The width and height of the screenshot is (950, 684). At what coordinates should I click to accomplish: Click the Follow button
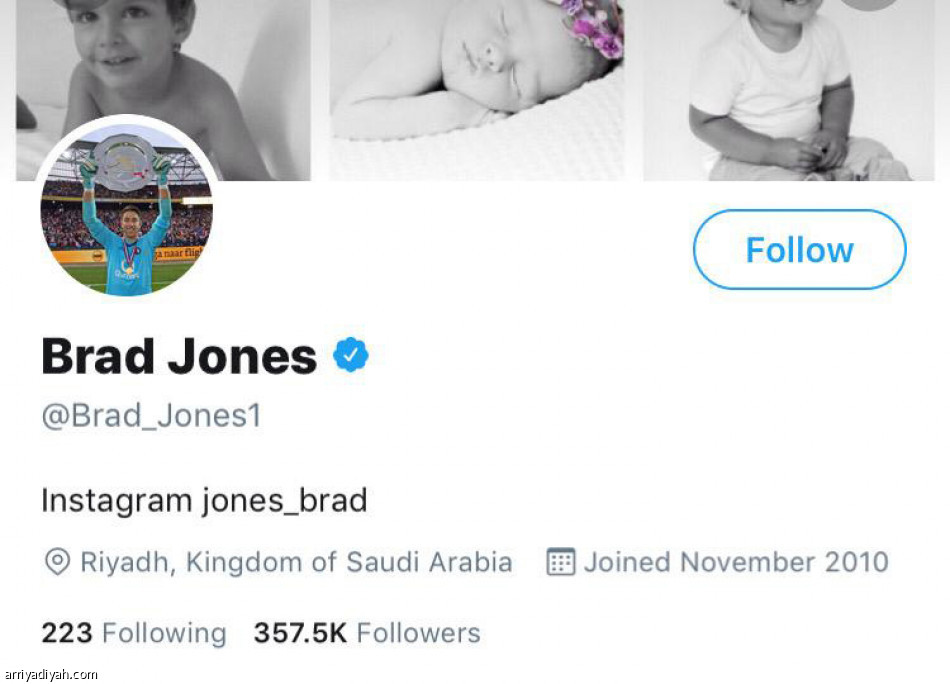click(799, 250)
